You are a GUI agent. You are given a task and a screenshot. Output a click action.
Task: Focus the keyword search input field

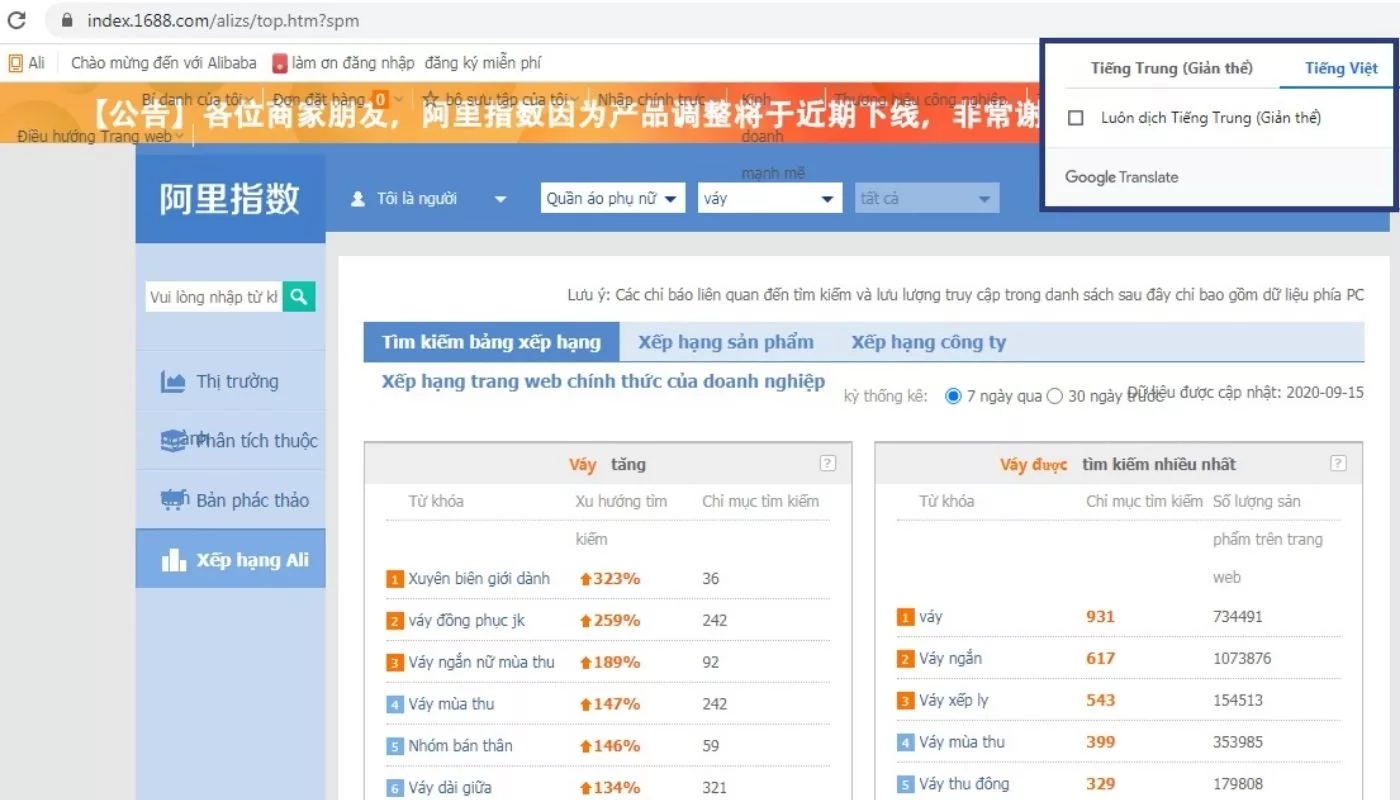(214, 296)
